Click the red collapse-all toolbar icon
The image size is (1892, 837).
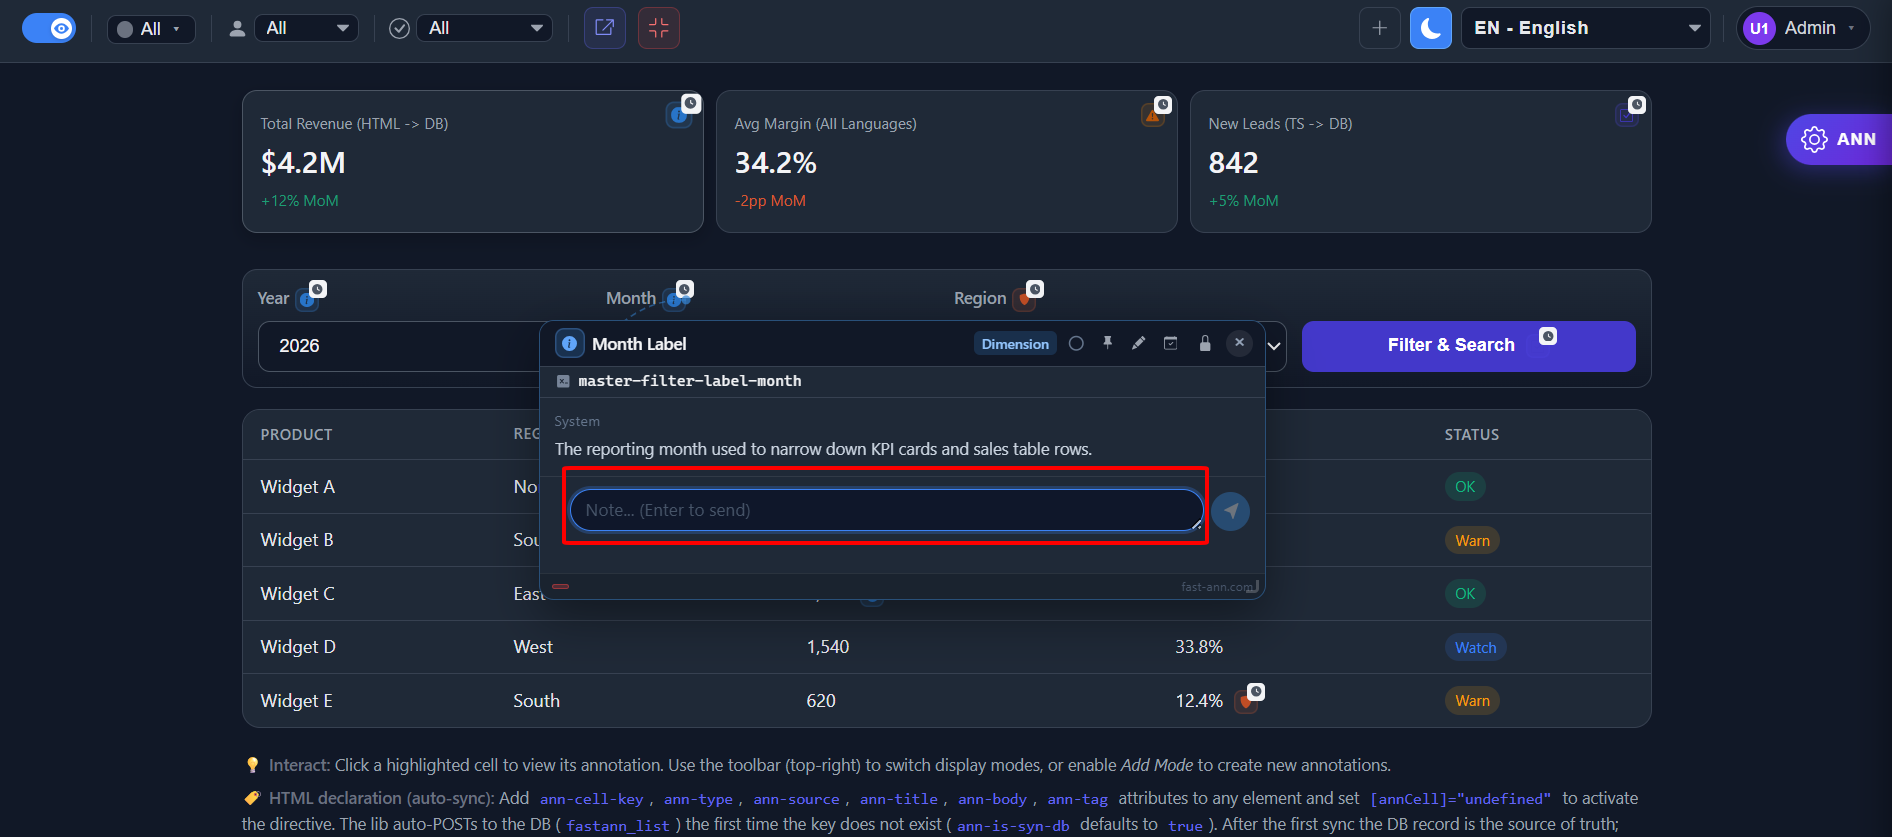659,28
